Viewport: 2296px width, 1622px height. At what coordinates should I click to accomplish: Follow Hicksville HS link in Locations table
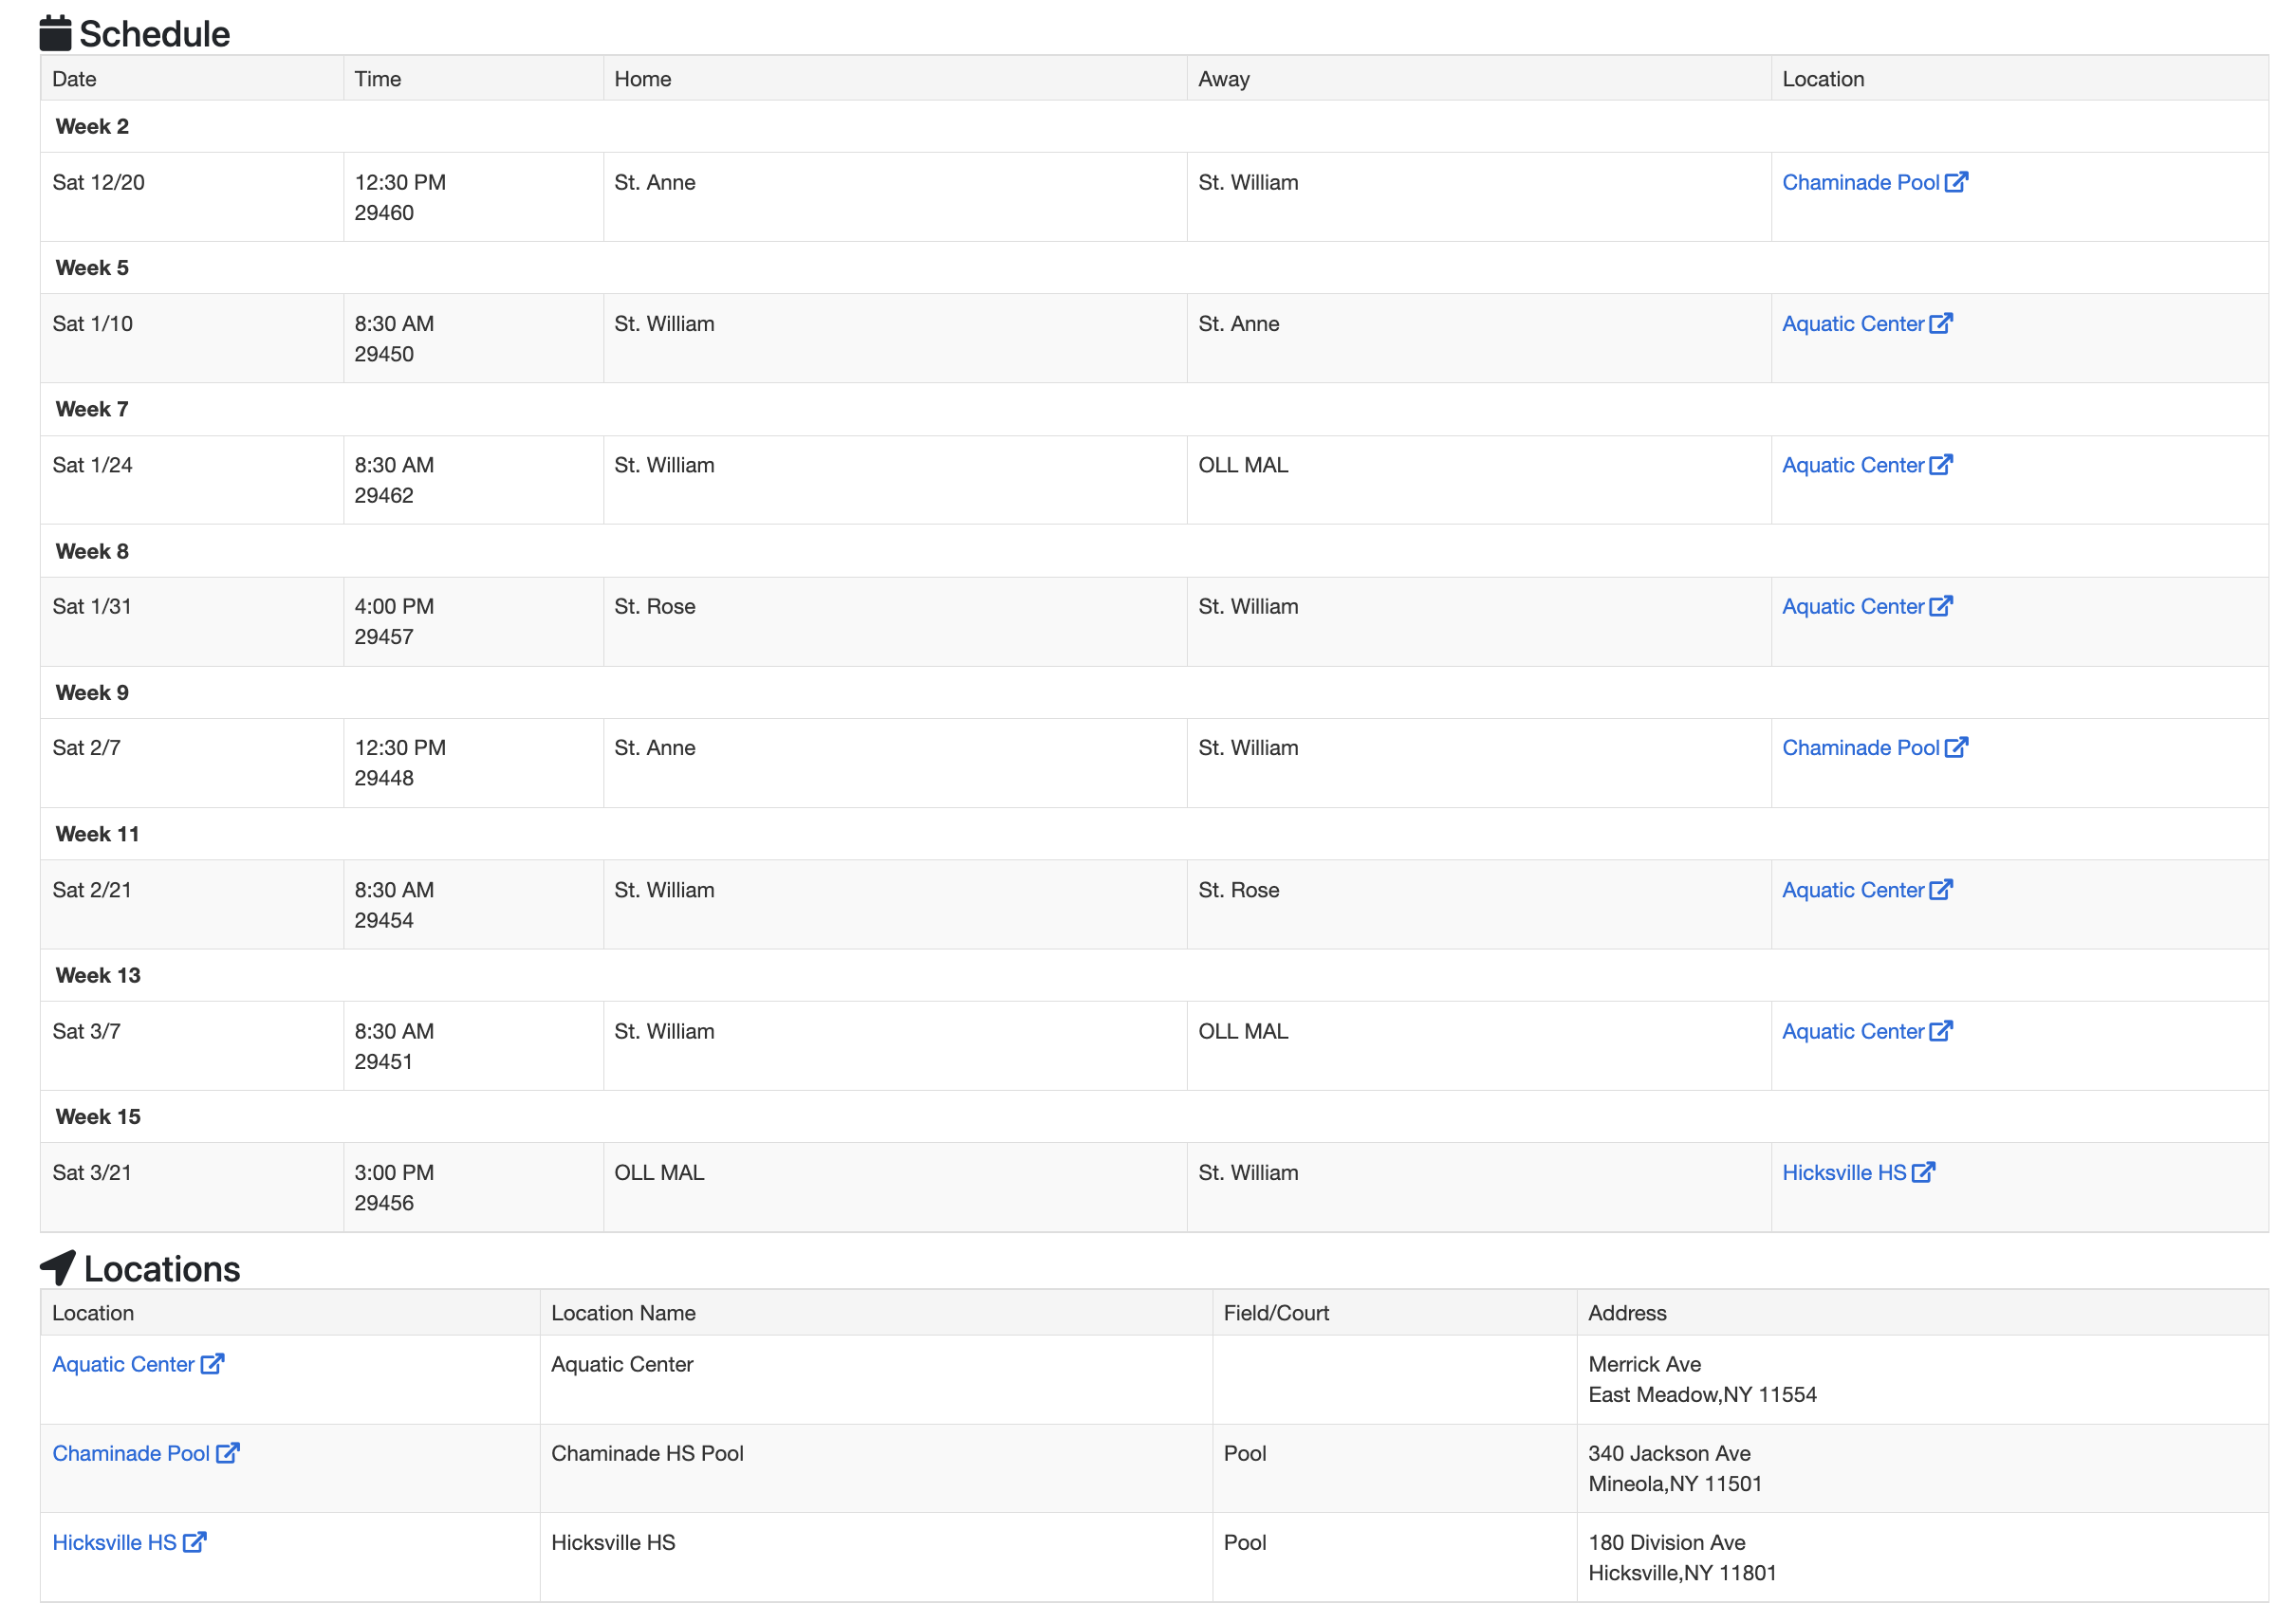tap(114, 1542)
